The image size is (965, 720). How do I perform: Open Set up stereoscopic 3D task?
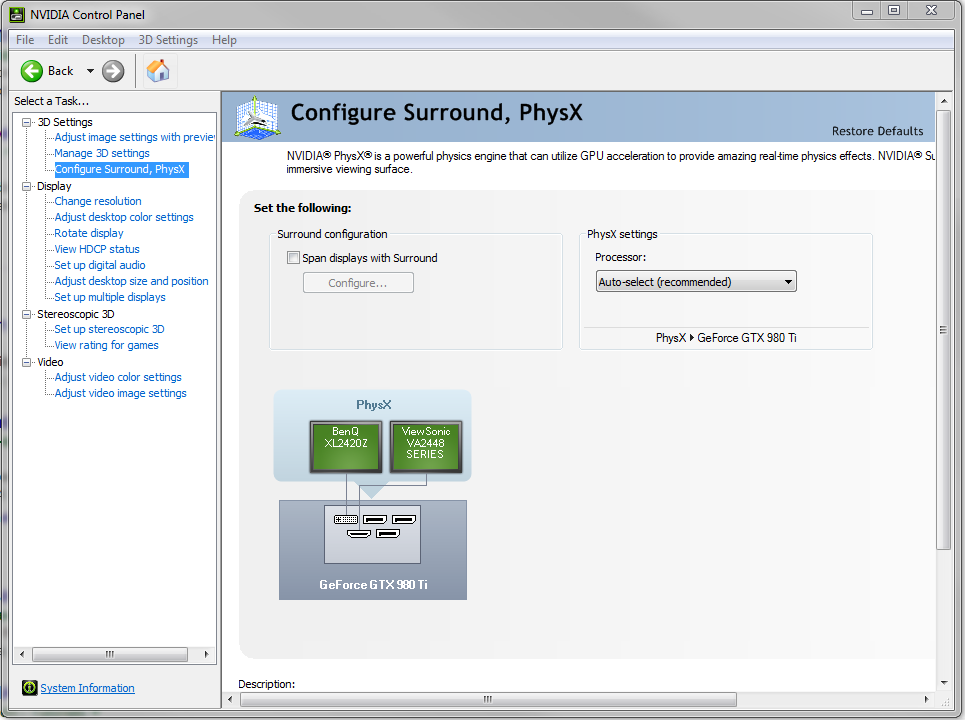point(109,329)
